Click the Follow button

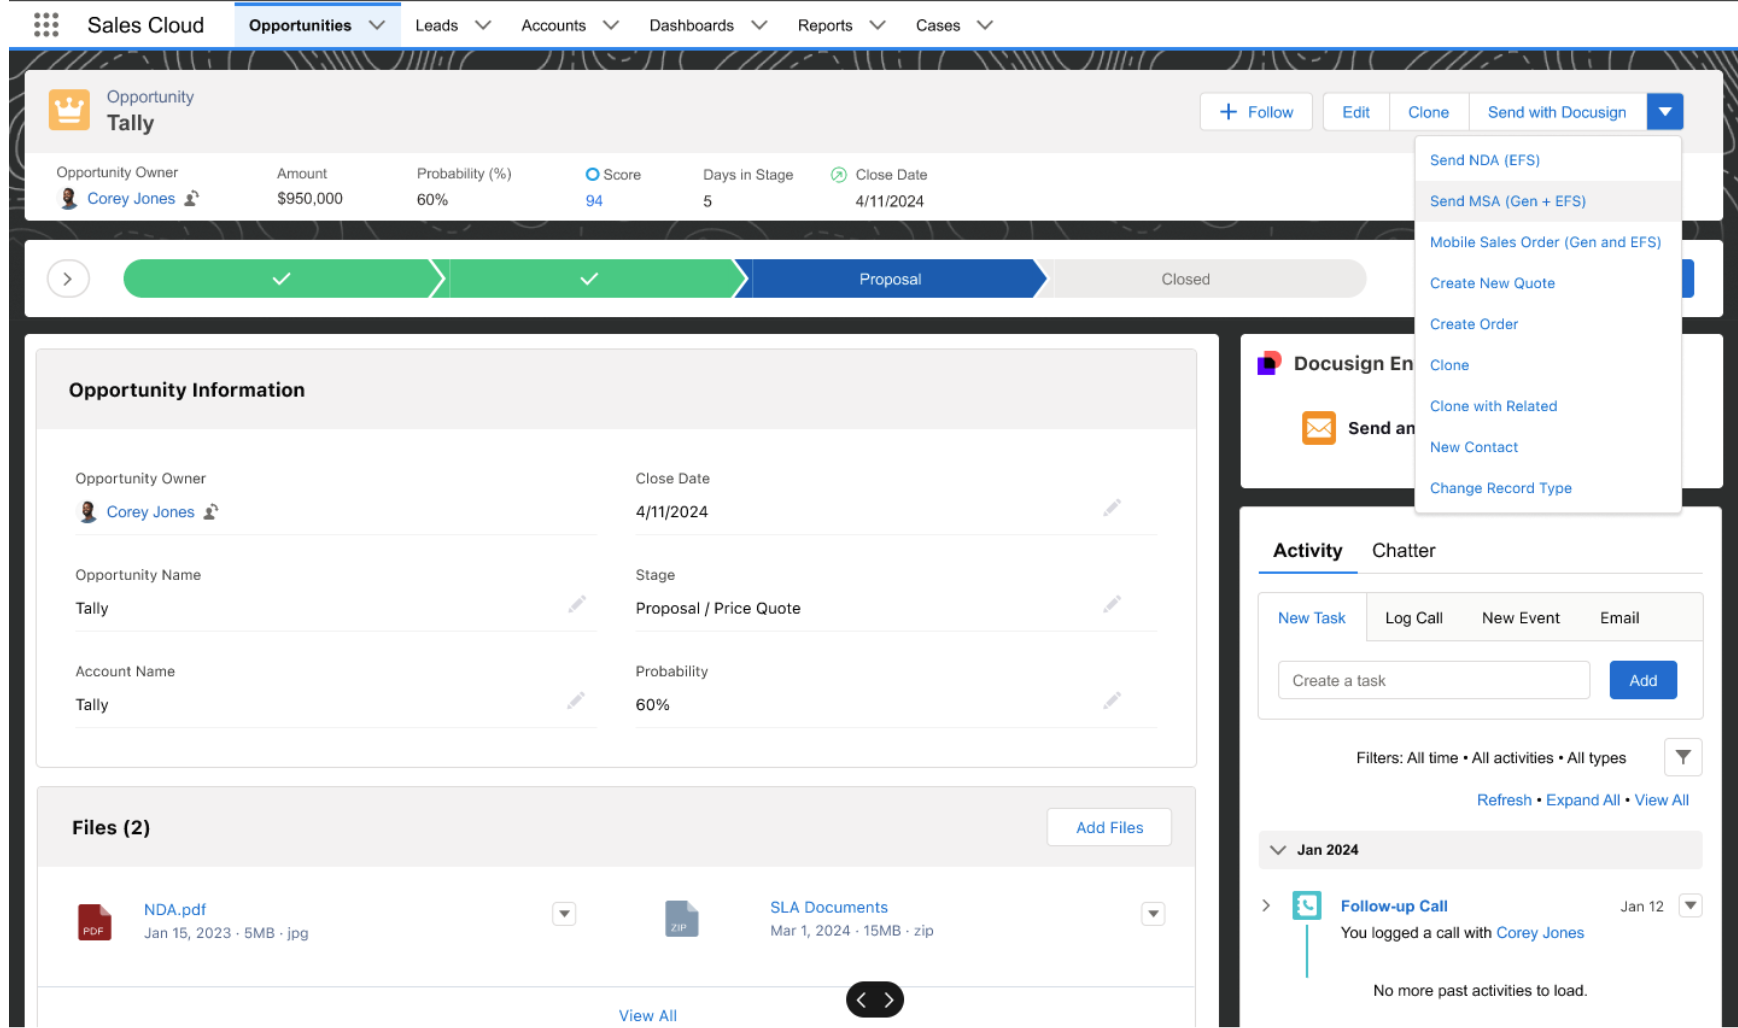point(1257,112)
